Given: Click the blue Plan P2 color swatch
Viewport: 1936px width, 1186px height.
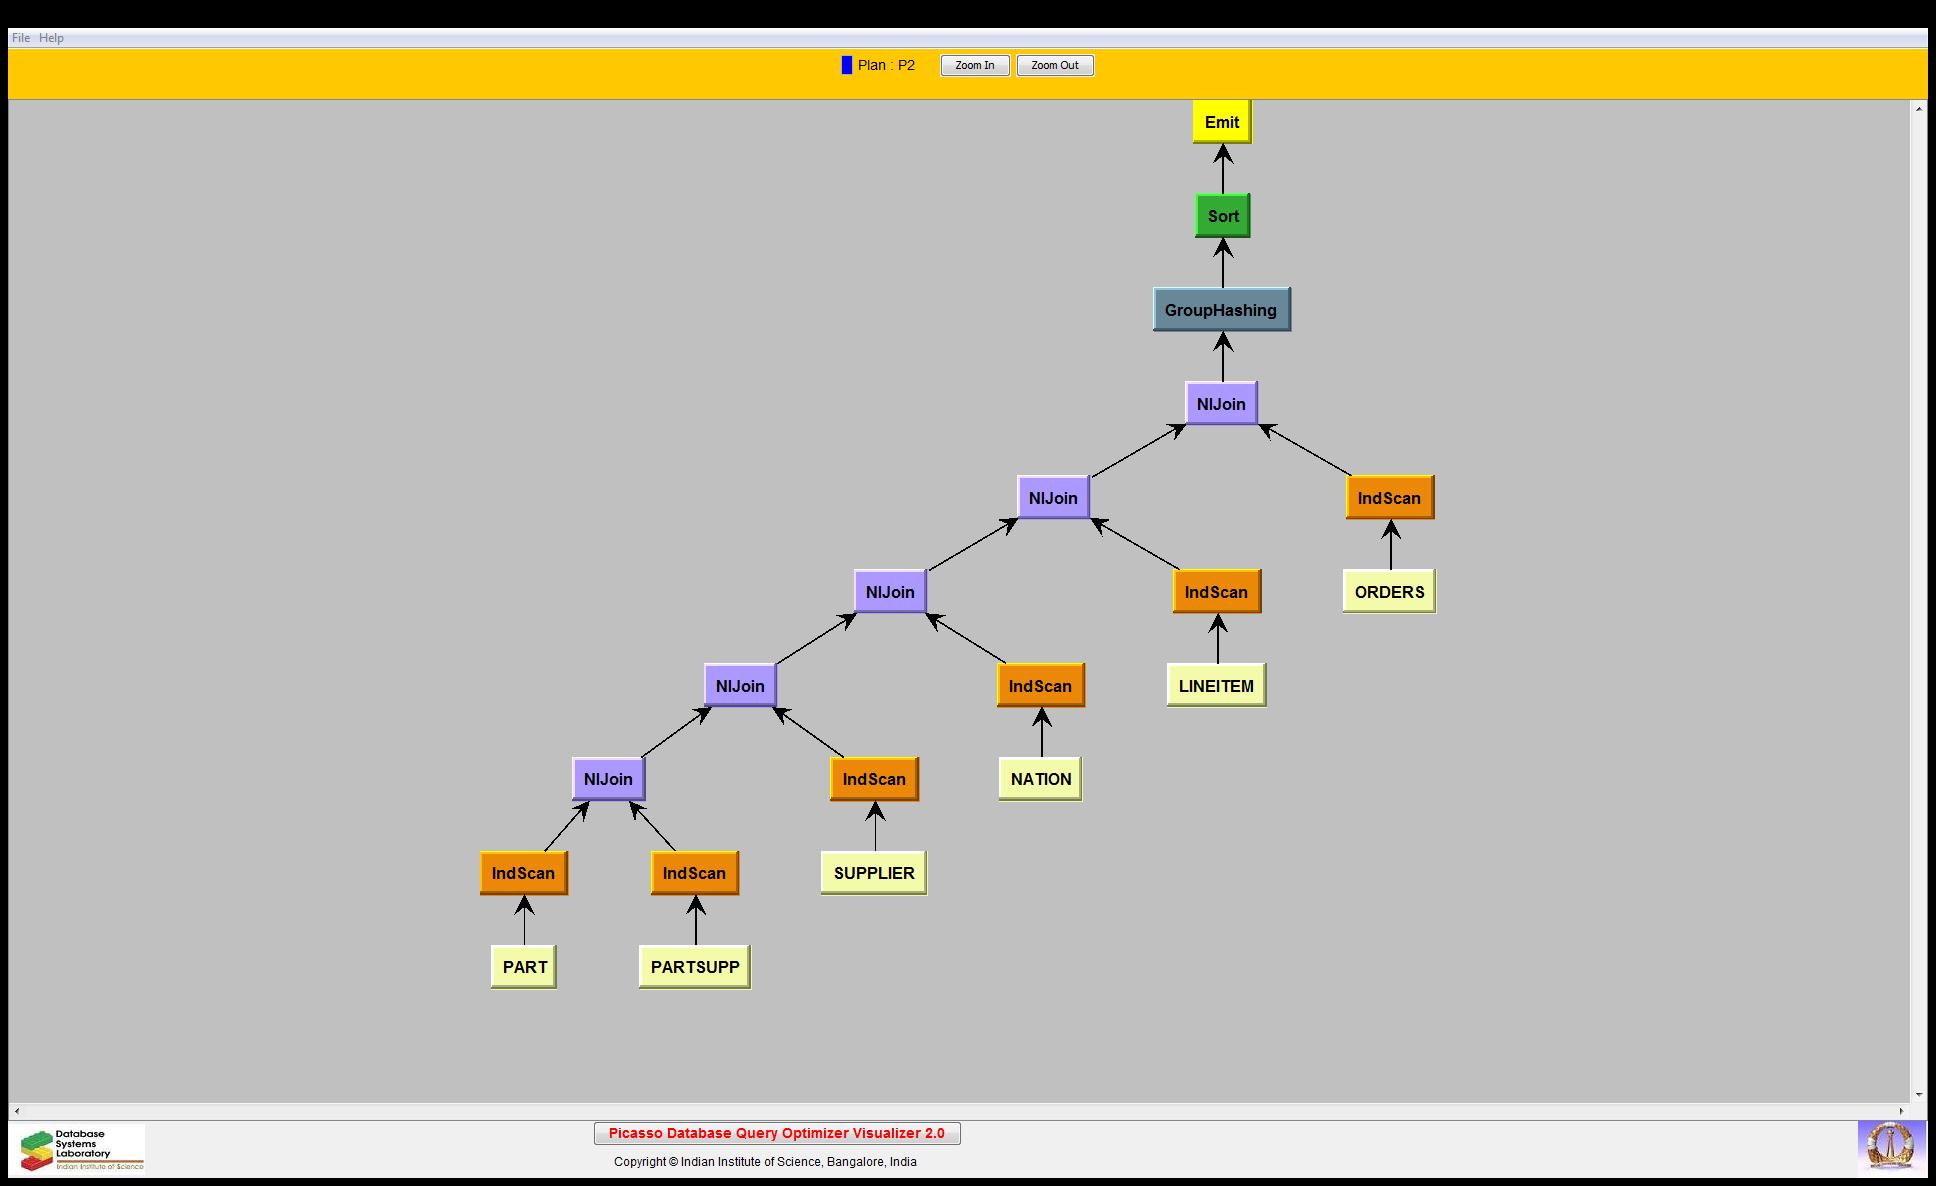Looking at the screenshot, I should 847,65.
